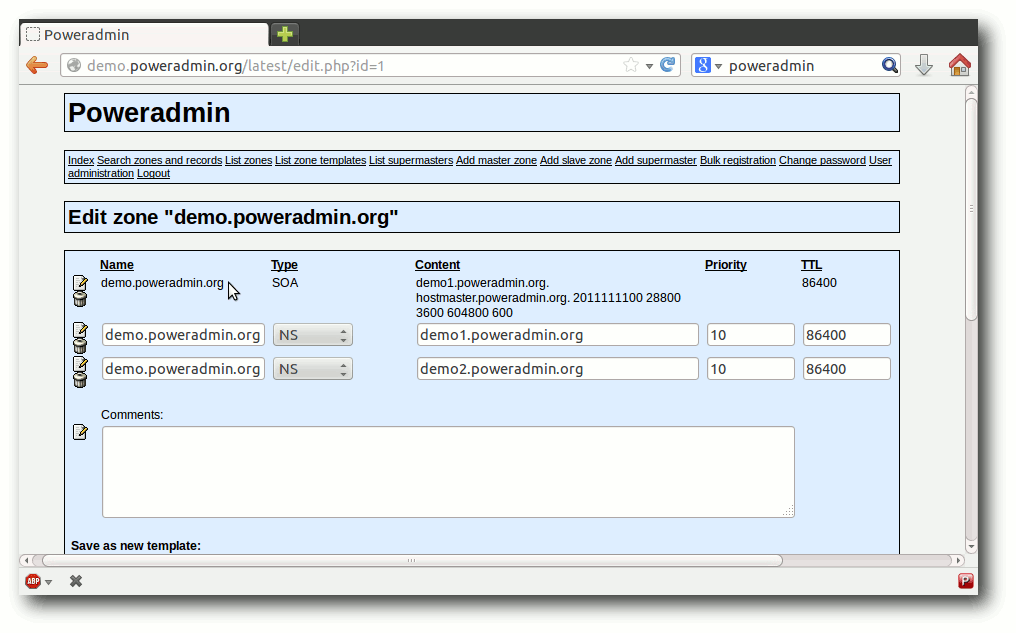Reload the page with refresh icon

(x=667, y=65)
